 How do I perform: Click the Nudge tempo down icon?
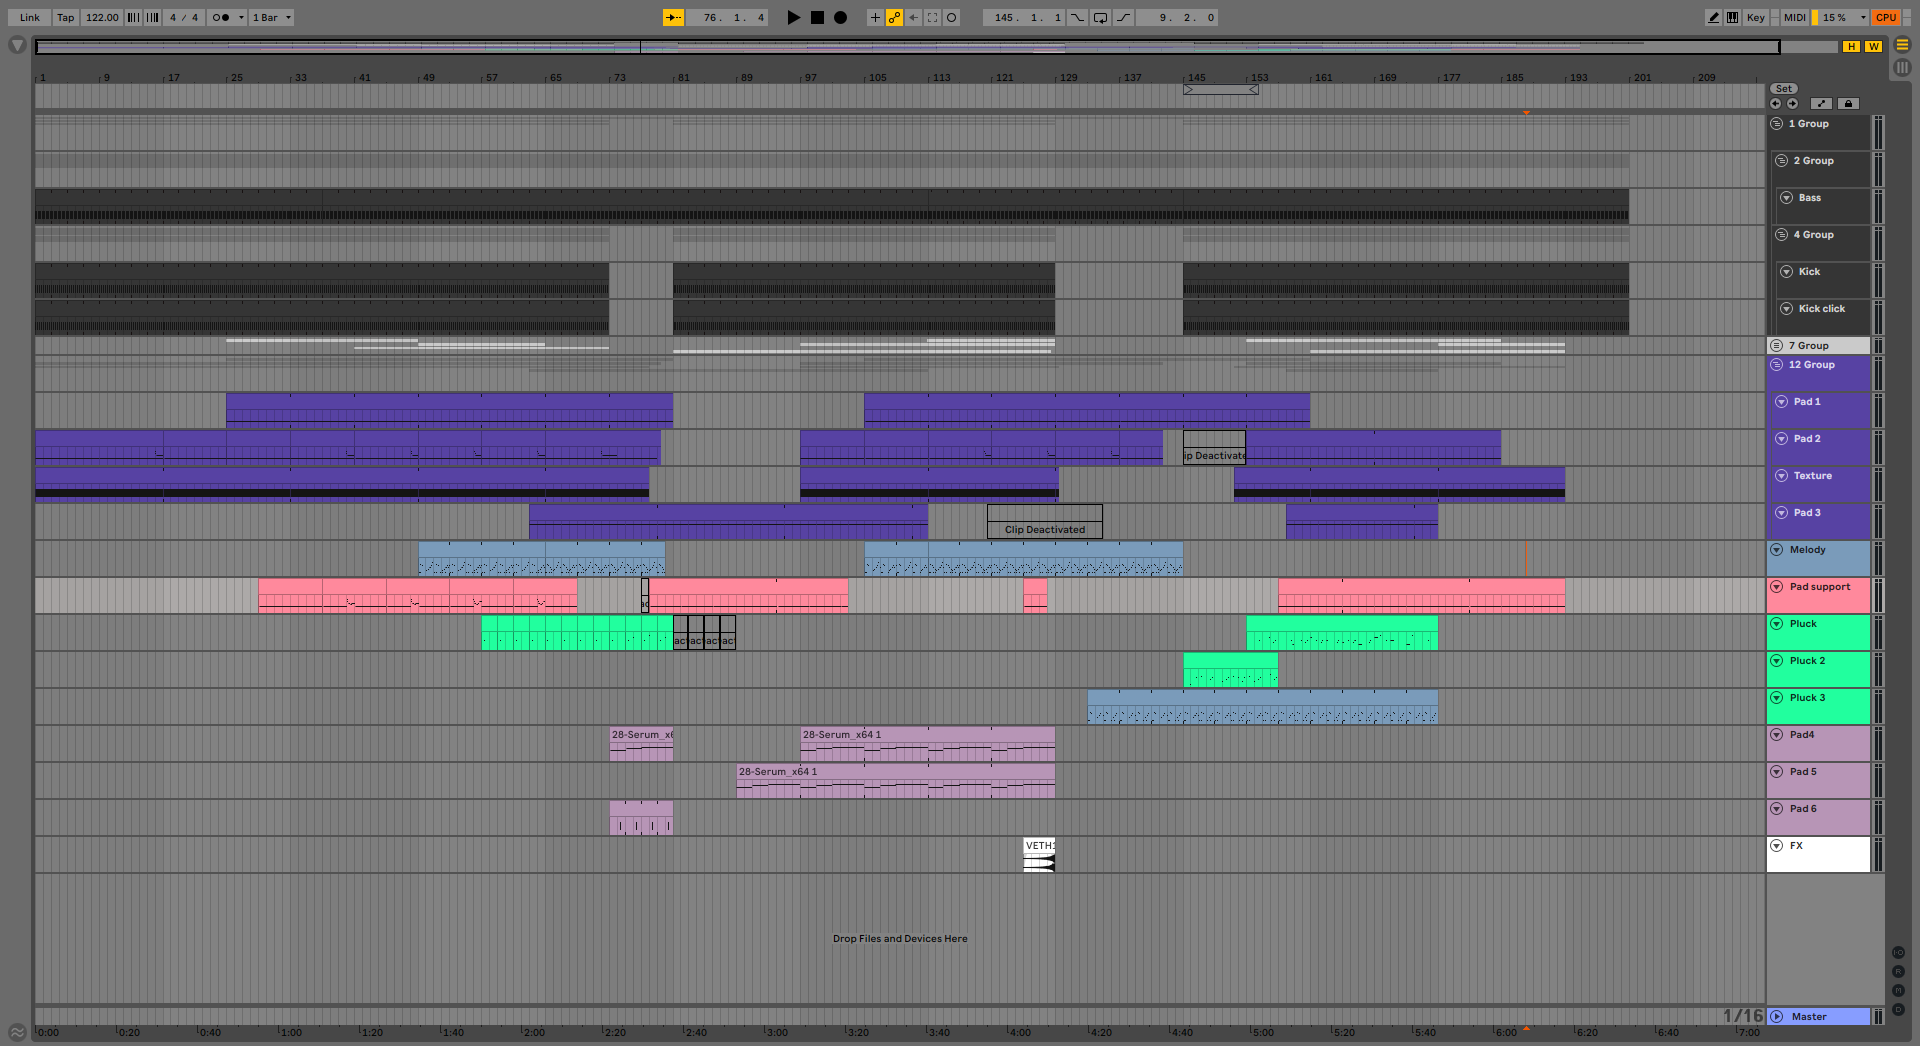pos(133,17)
